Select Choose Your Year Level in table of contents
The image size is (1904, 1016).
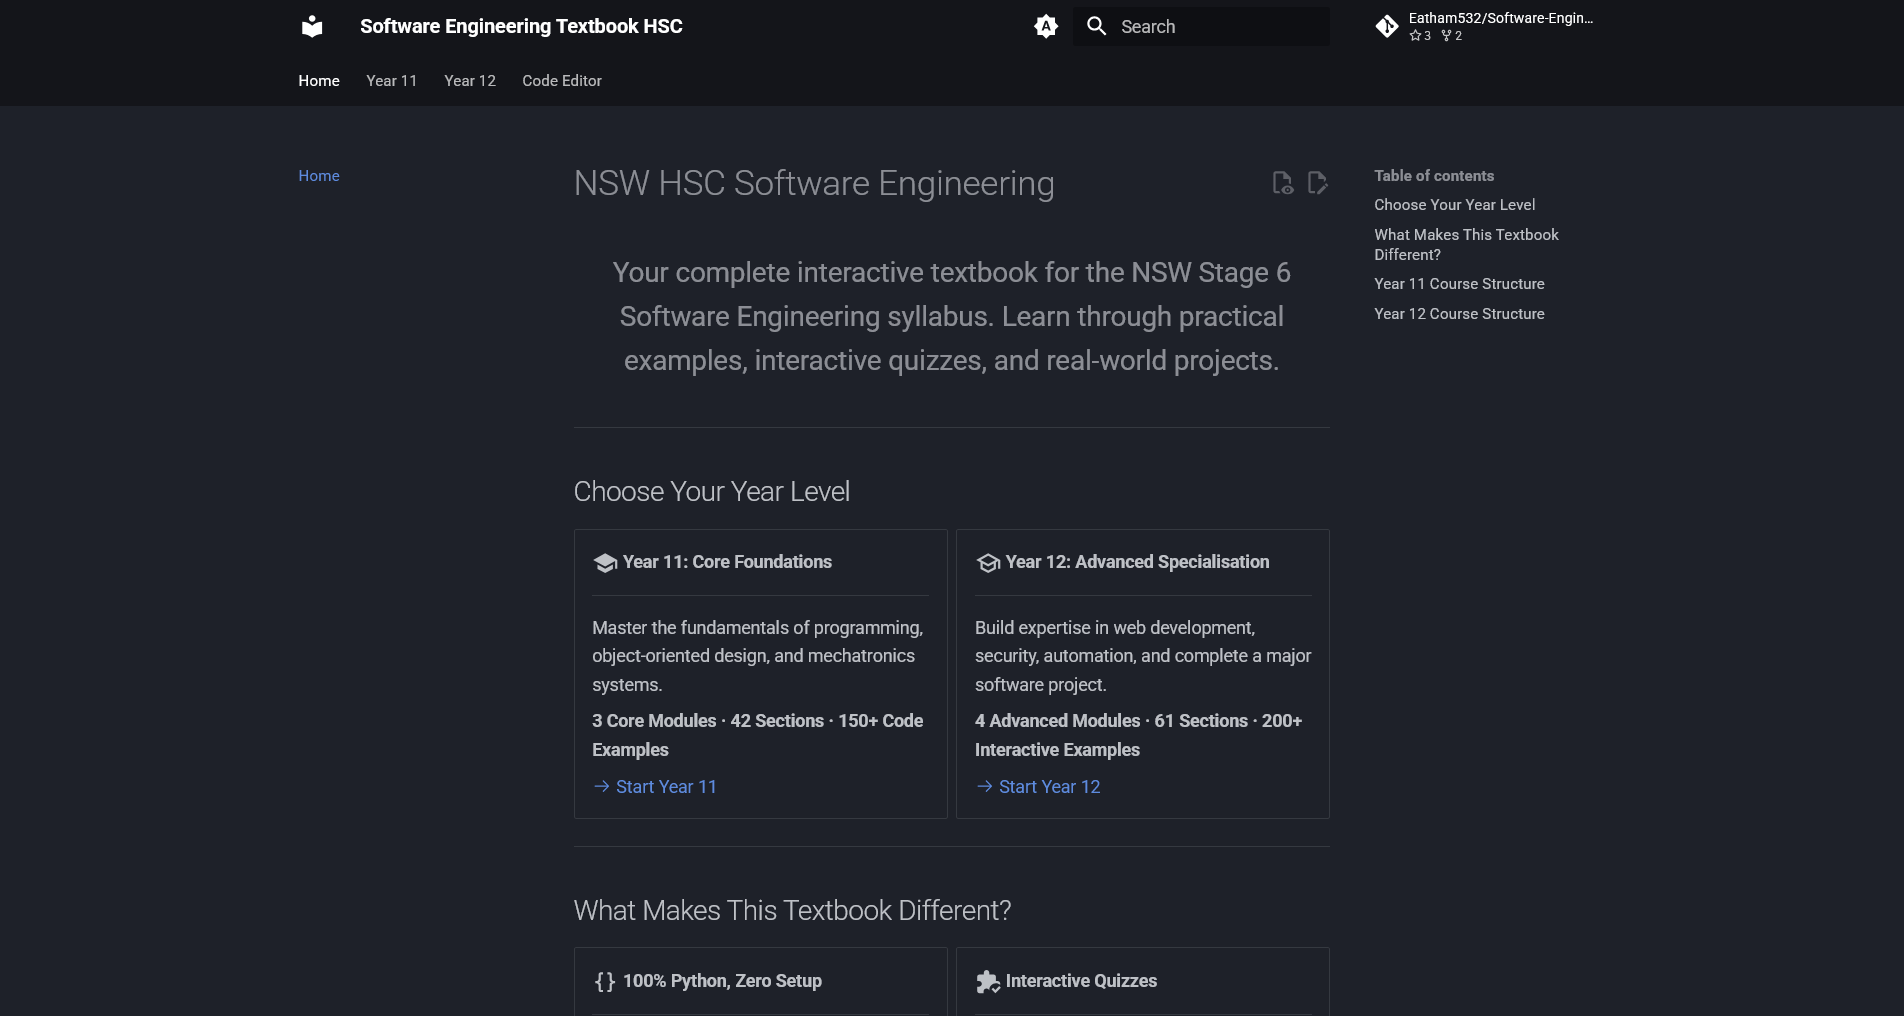pyautogui.click(x=1454, y=205)
